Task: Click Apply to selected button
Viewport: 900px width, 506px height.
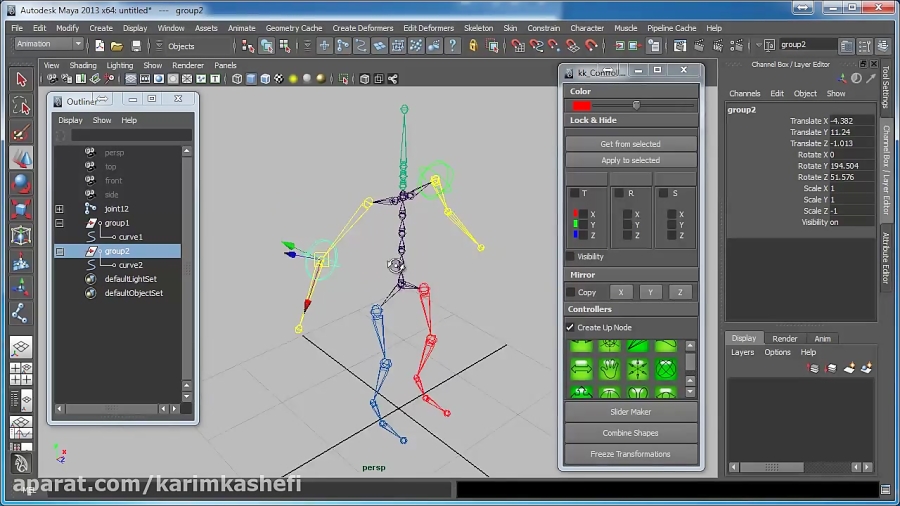Action: tap(631, 160)
